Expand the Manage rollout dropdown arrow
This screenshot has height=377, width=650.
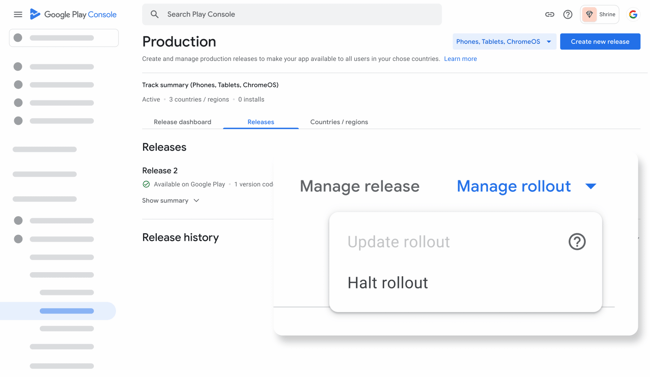click(x=591, y=186)
